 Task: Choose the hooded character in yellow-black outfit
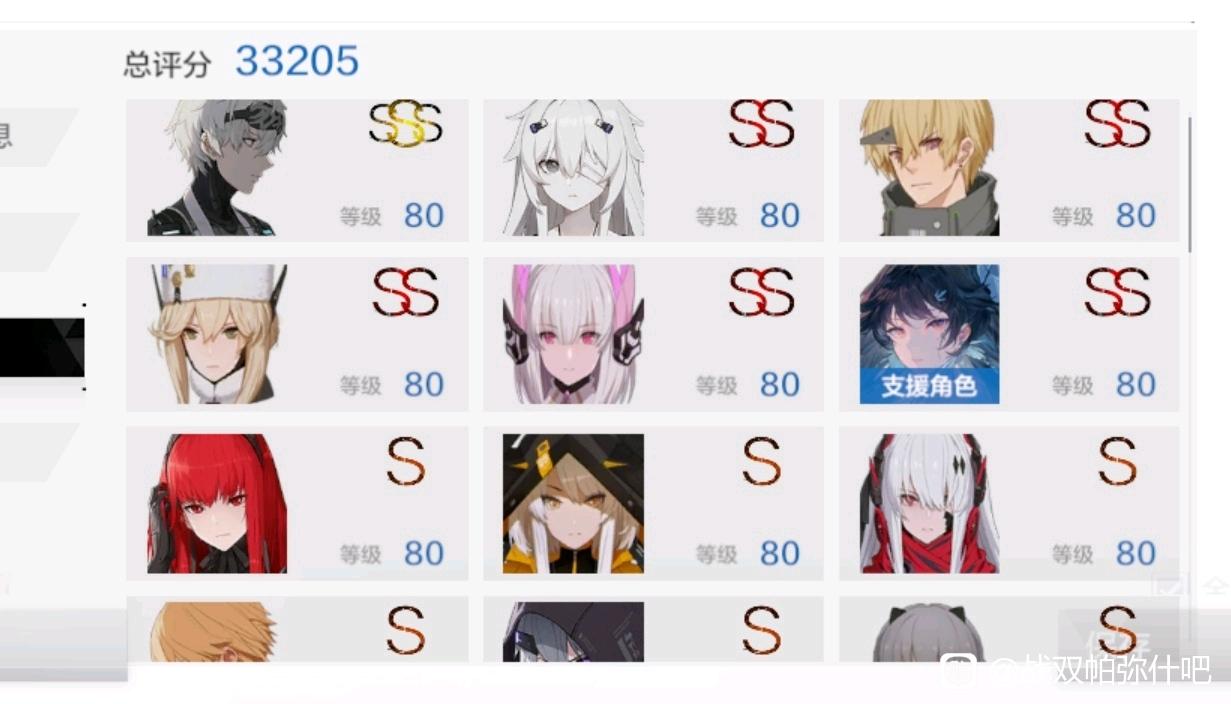point(573,503)
